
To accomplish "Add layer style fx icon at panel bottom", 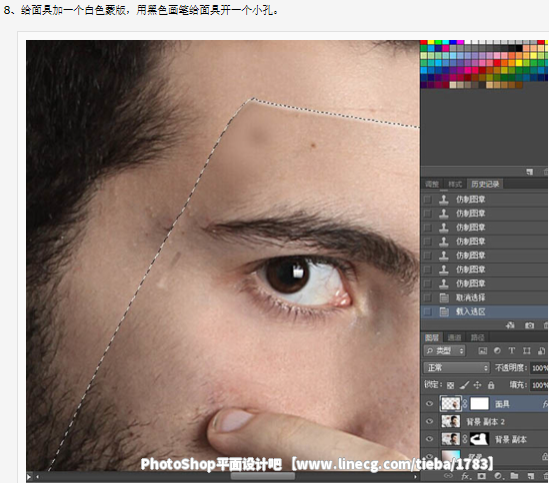I will pos(466,476).
